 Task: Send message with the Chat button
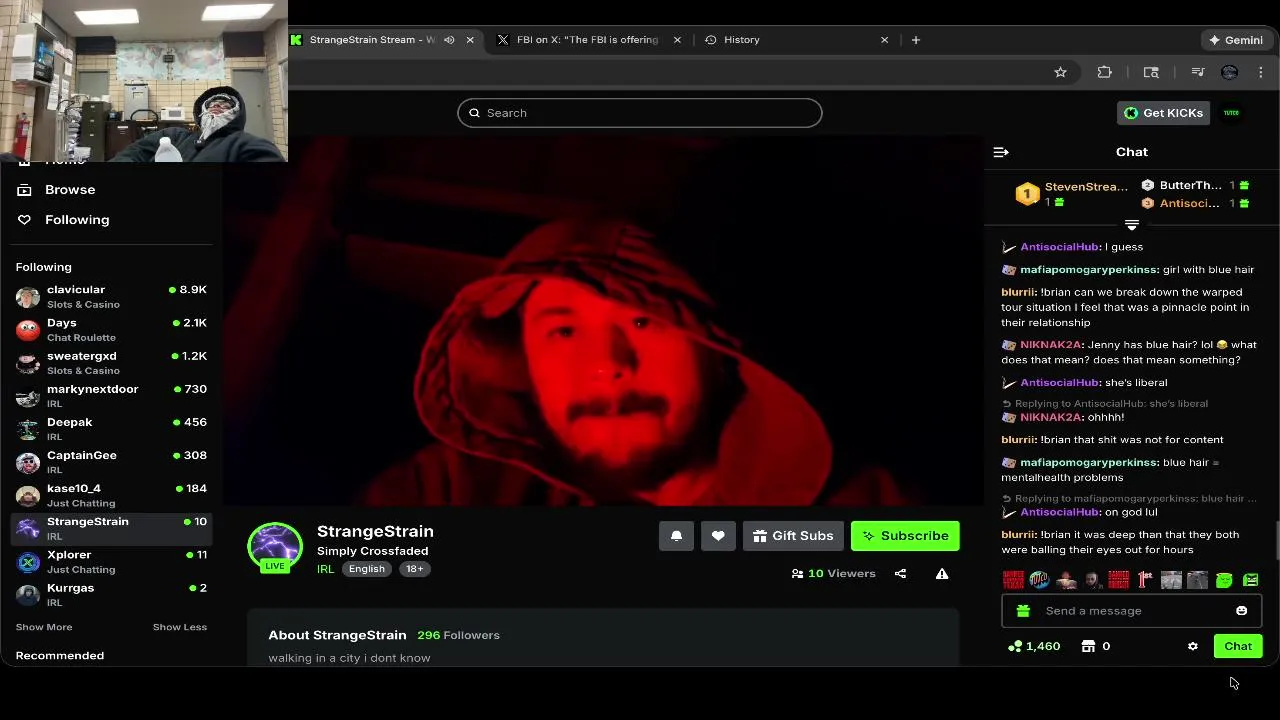coord(1238,646)
